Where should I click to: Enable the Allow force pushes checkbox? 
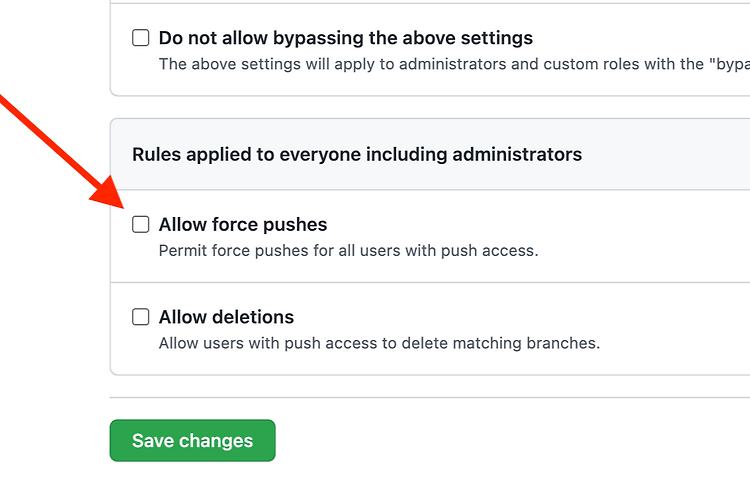point(141,224)
